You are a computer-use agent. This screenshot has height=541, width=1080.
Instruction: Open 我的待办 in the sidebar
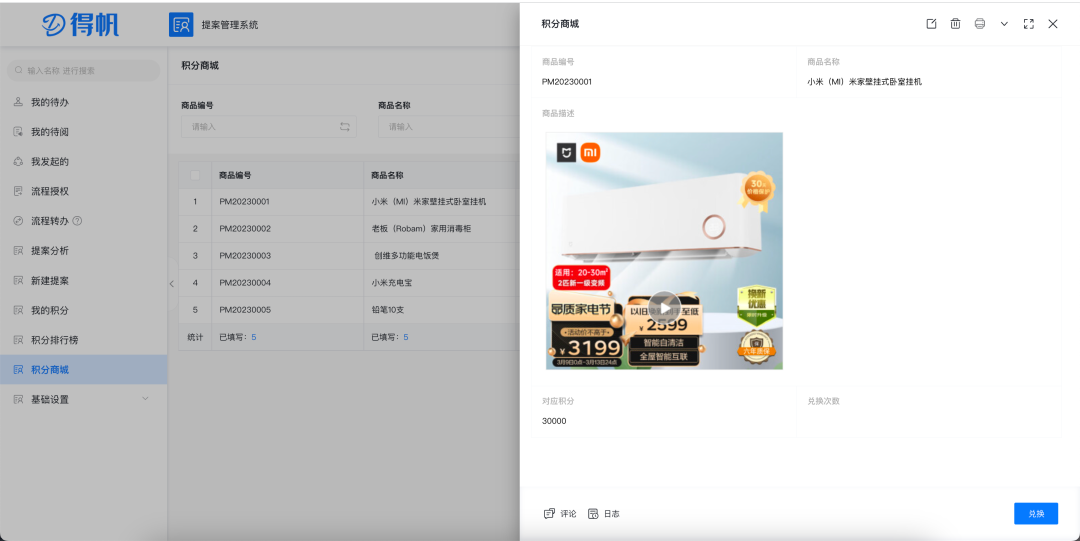(x=83, y=102)
